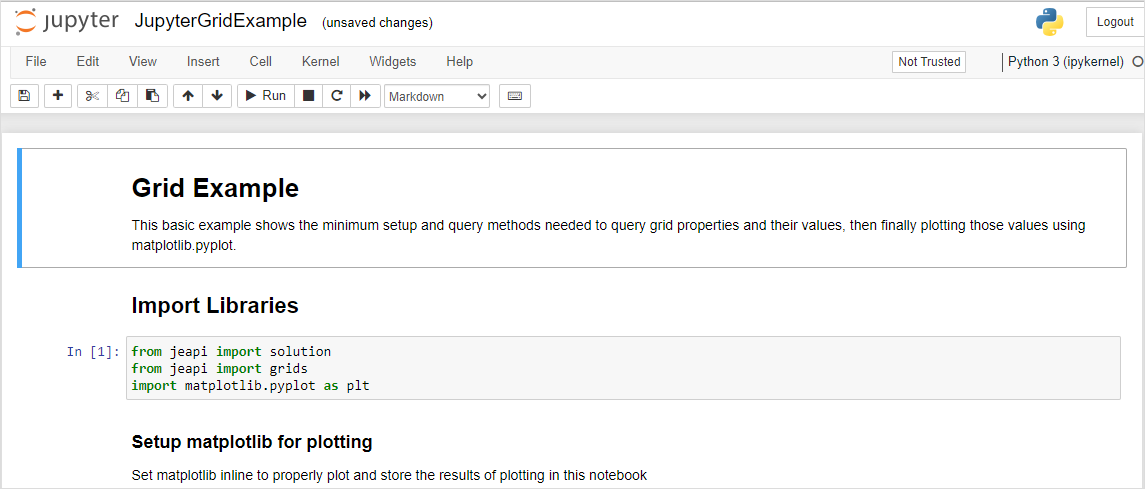This screenshot has width=1145, height=489.
Task: Expand the Widgets menu
Action: pos(392,61)
